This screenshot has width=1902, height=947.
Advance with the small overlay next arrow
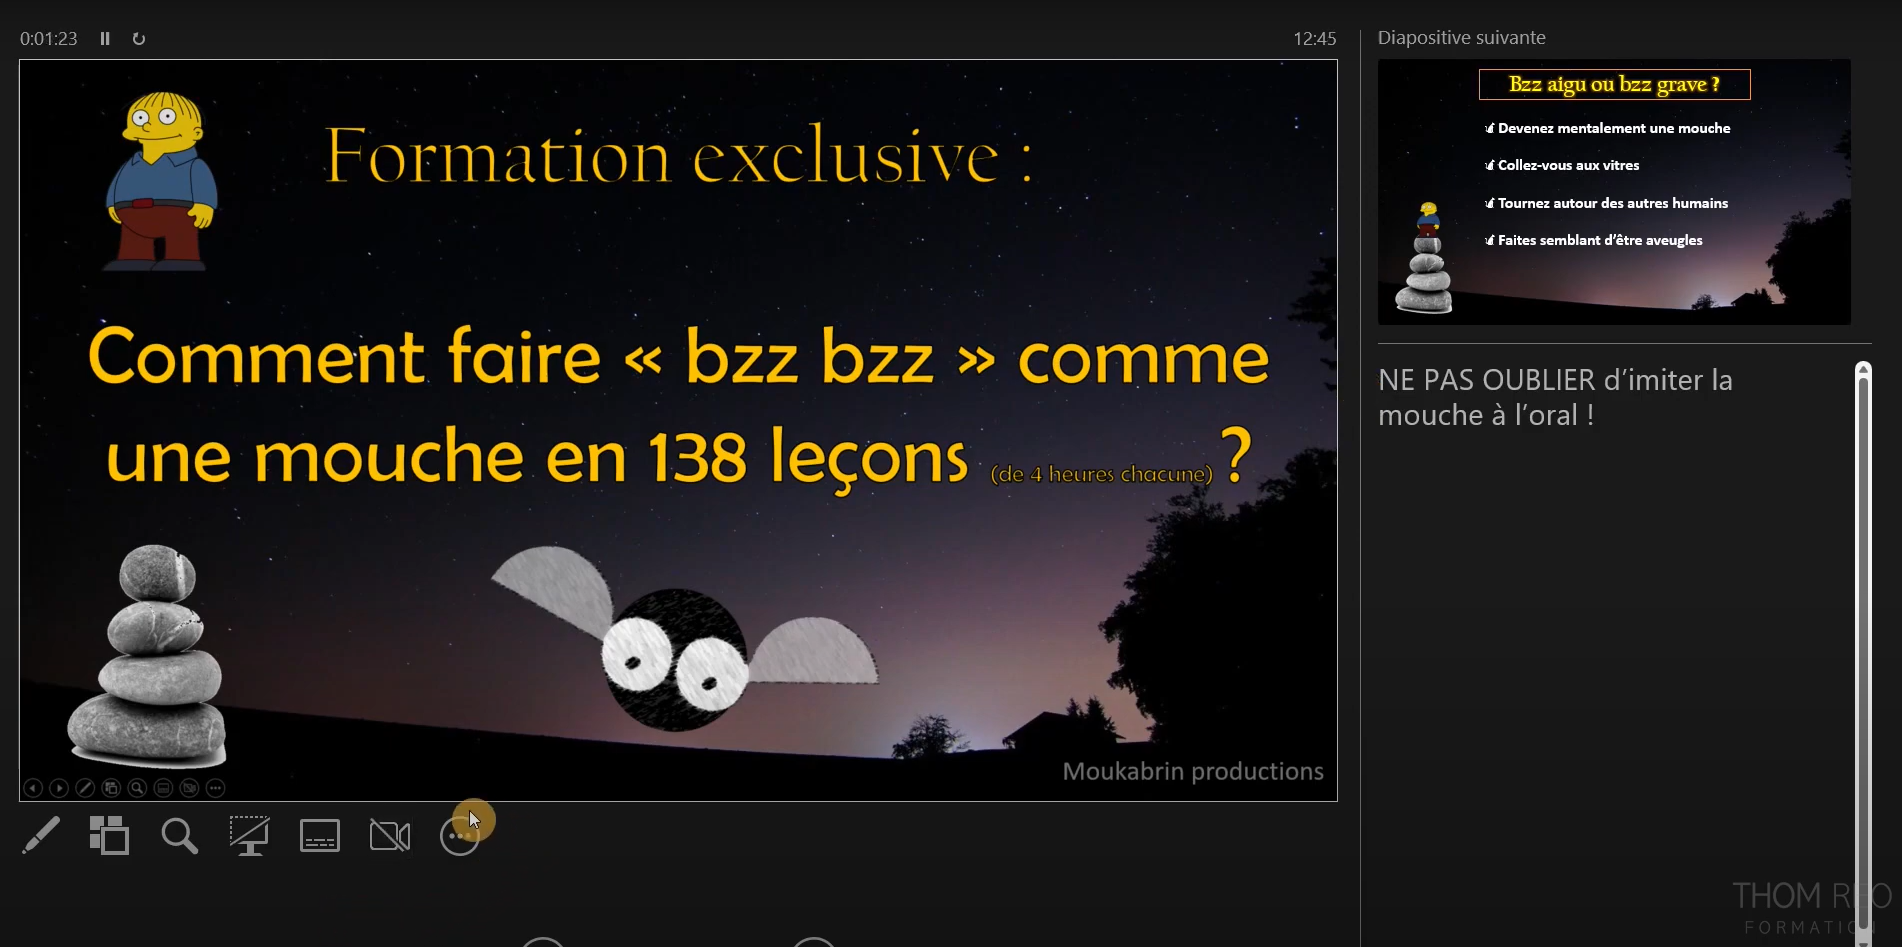pos(59,788)
